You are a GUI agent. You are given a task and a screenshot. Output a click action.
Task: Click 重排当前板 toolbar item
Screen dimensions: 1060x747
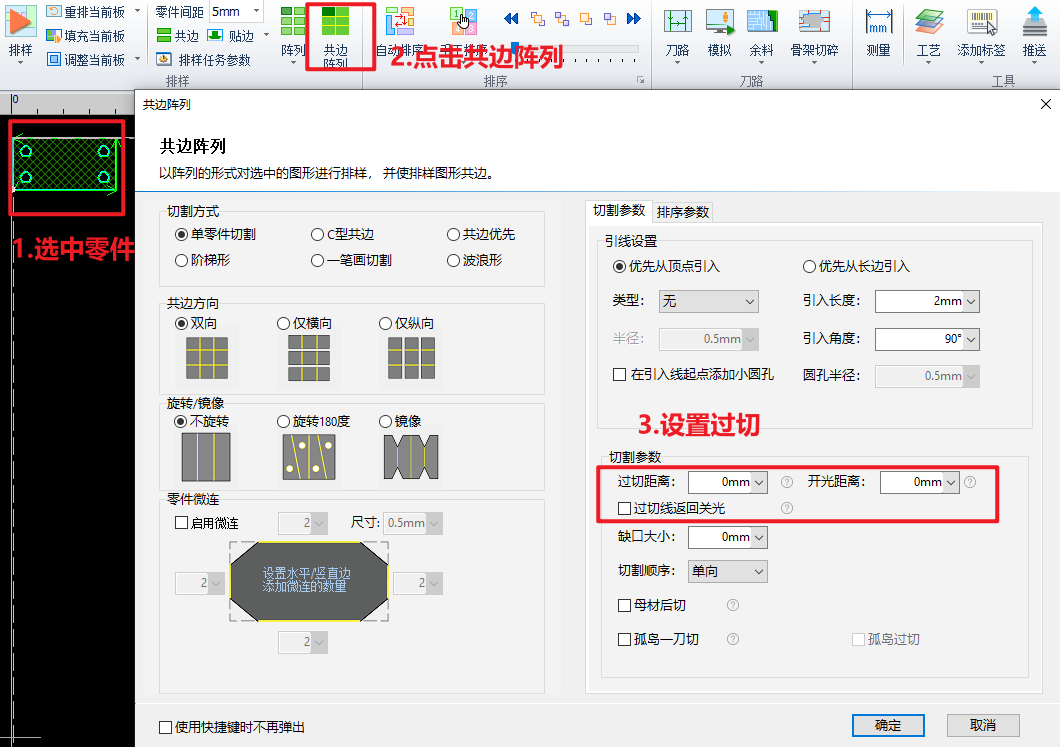[85, 11]
